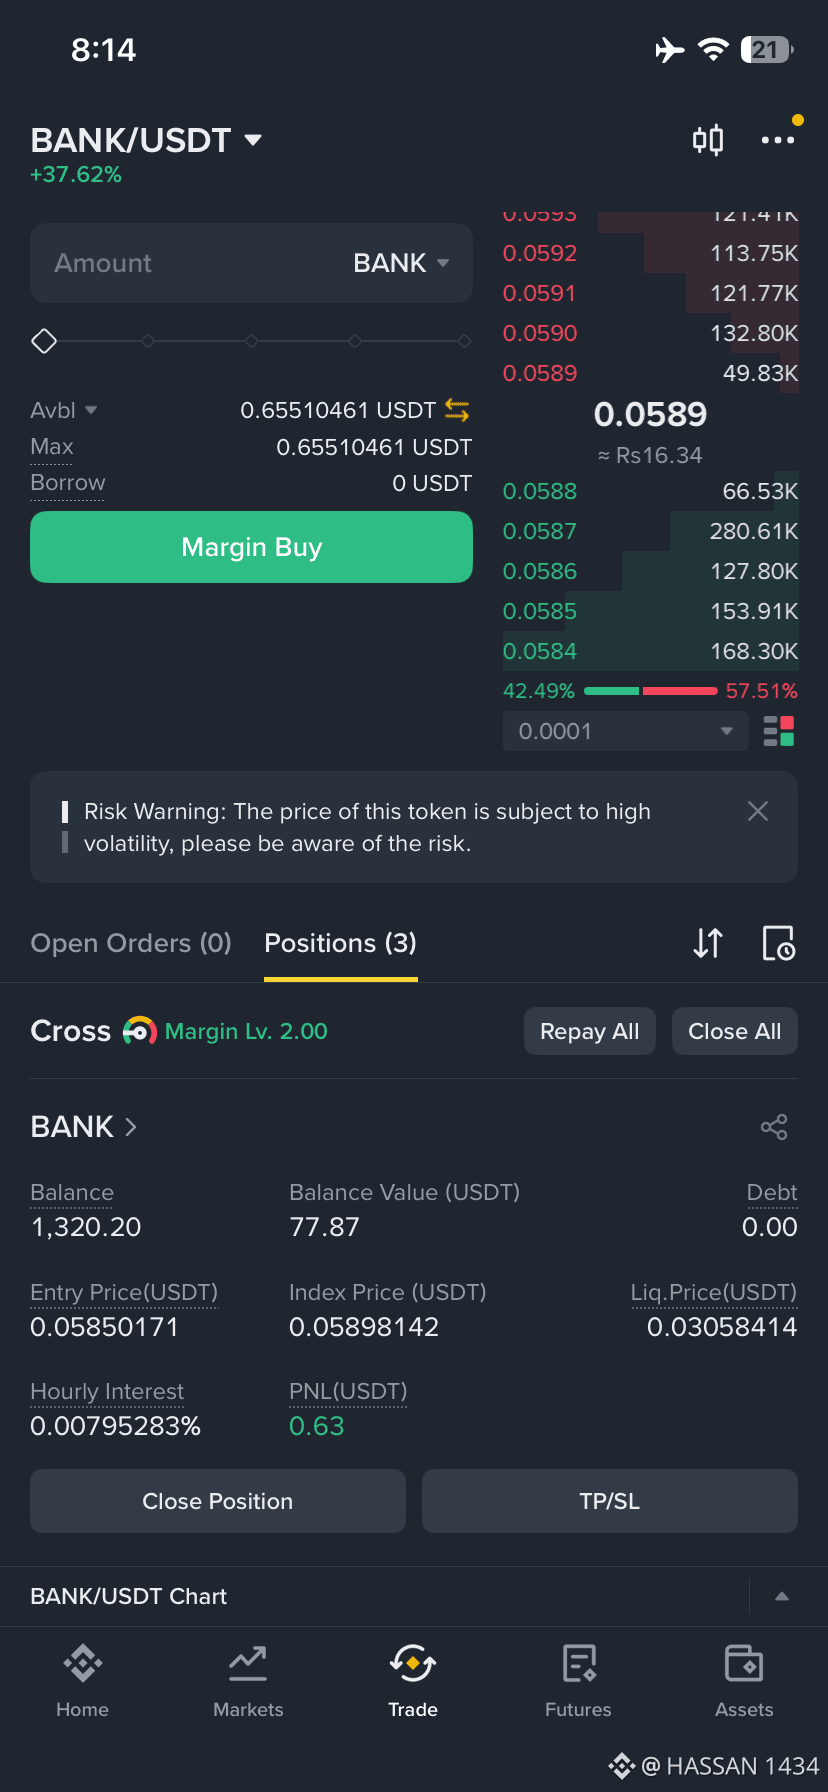This screenshot has width=828, height=1792.
Task: Tap the amount percentage slider handle
Action: point(44,341)
